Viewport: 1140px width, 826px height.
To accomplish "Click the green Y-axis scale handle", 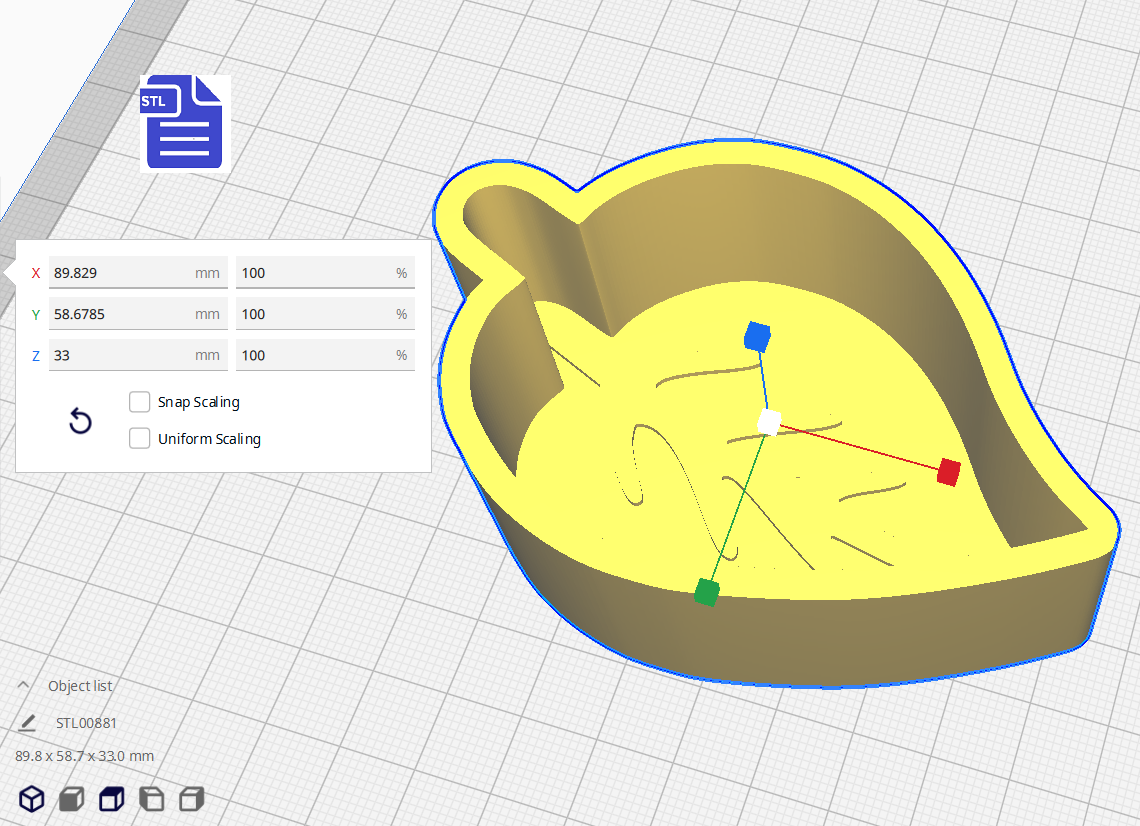I will click(x=707, y=593).
